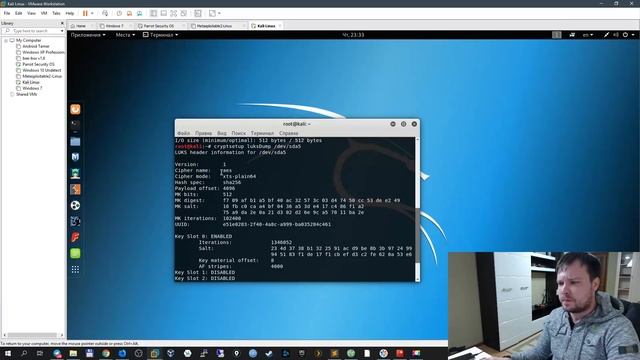Open the Приложения menu in Kali
Screen dimensions: 640x360
[88, 35]
